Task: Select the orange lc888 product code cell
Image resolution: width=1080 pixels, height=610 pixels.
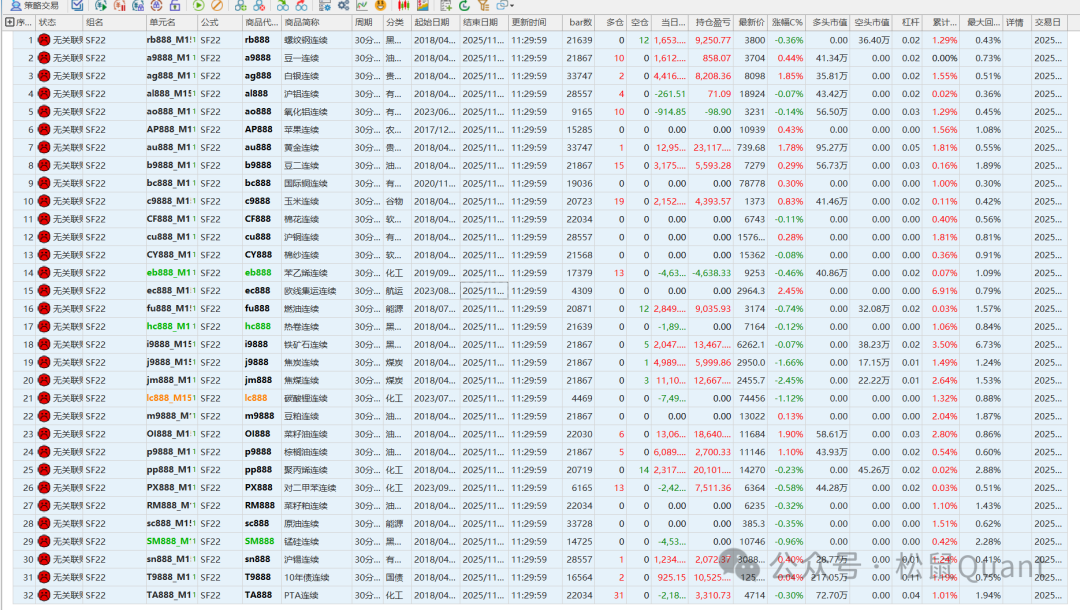Action: click(257, 398)
